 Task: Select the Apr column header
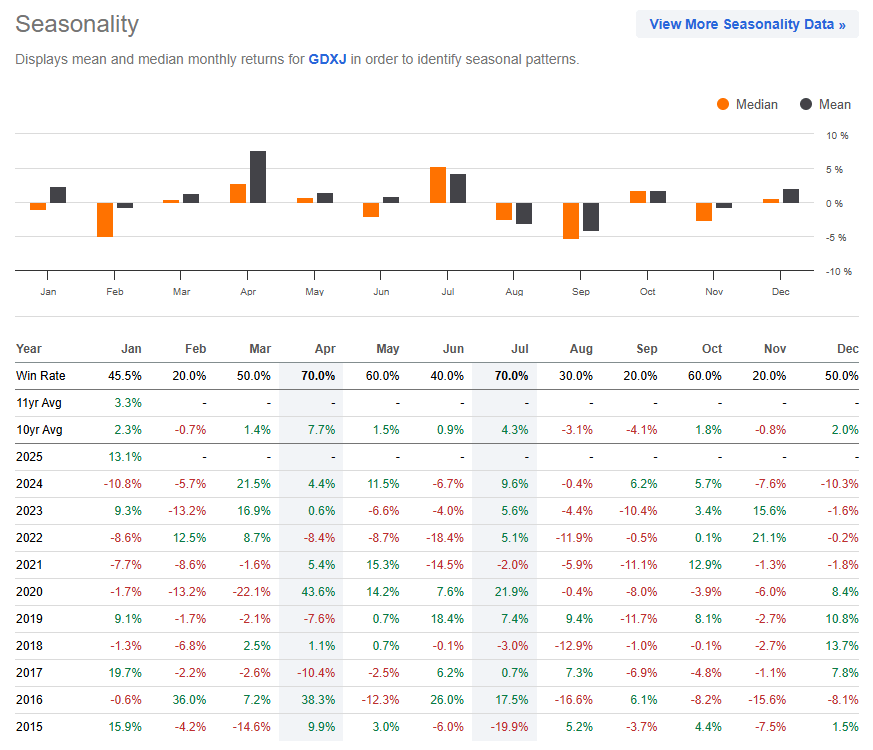pyautogui.click(x=325, y=349)
